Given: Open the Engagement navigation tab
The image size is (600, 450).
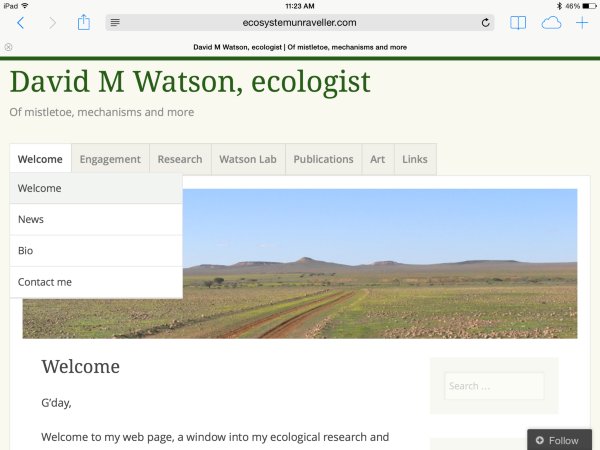Looking at the screenshot, I should pos(110,159).
